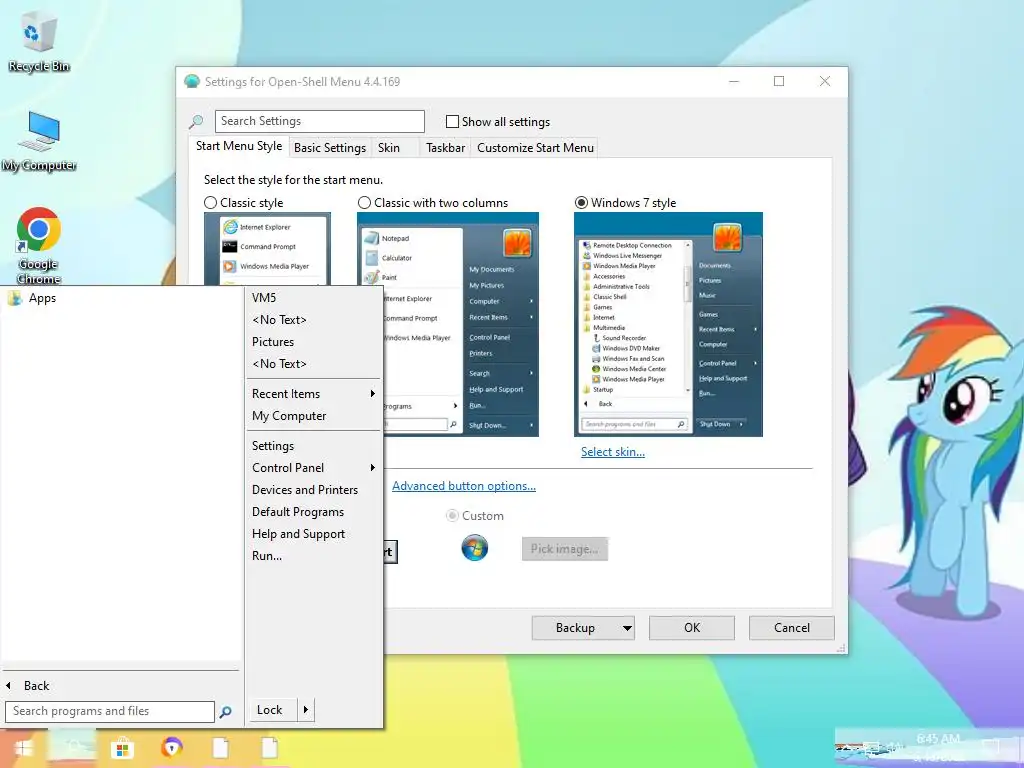Click the OK button
The height and width of the screenshot is (768, 1024).
(692, 628)
